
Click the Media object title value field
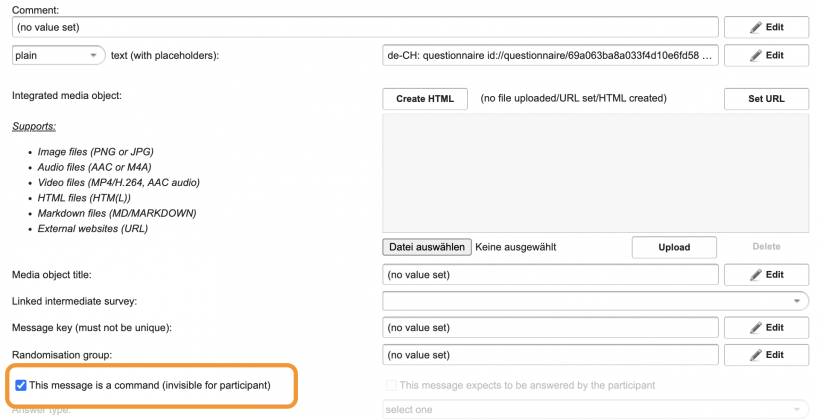click(550, 275)
